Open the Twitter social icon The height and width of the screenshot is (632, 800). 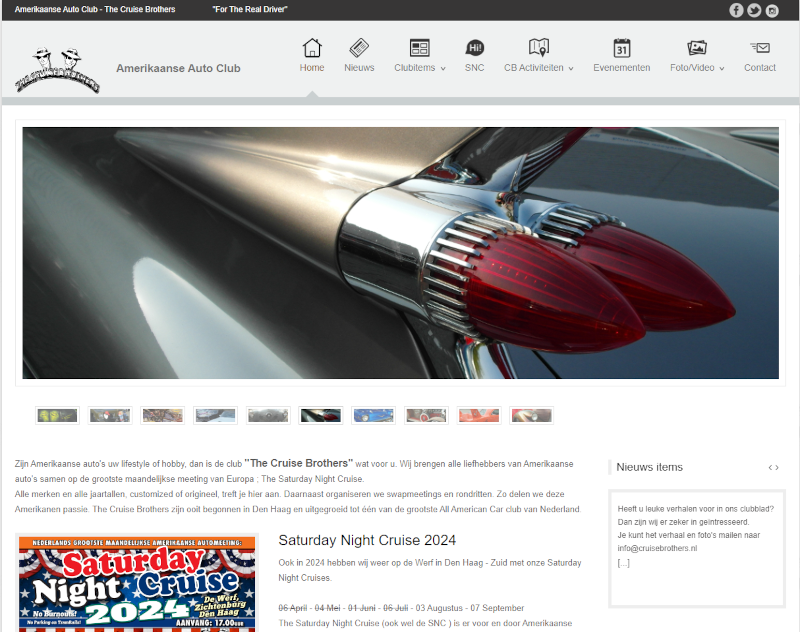[x=754, y=10]
